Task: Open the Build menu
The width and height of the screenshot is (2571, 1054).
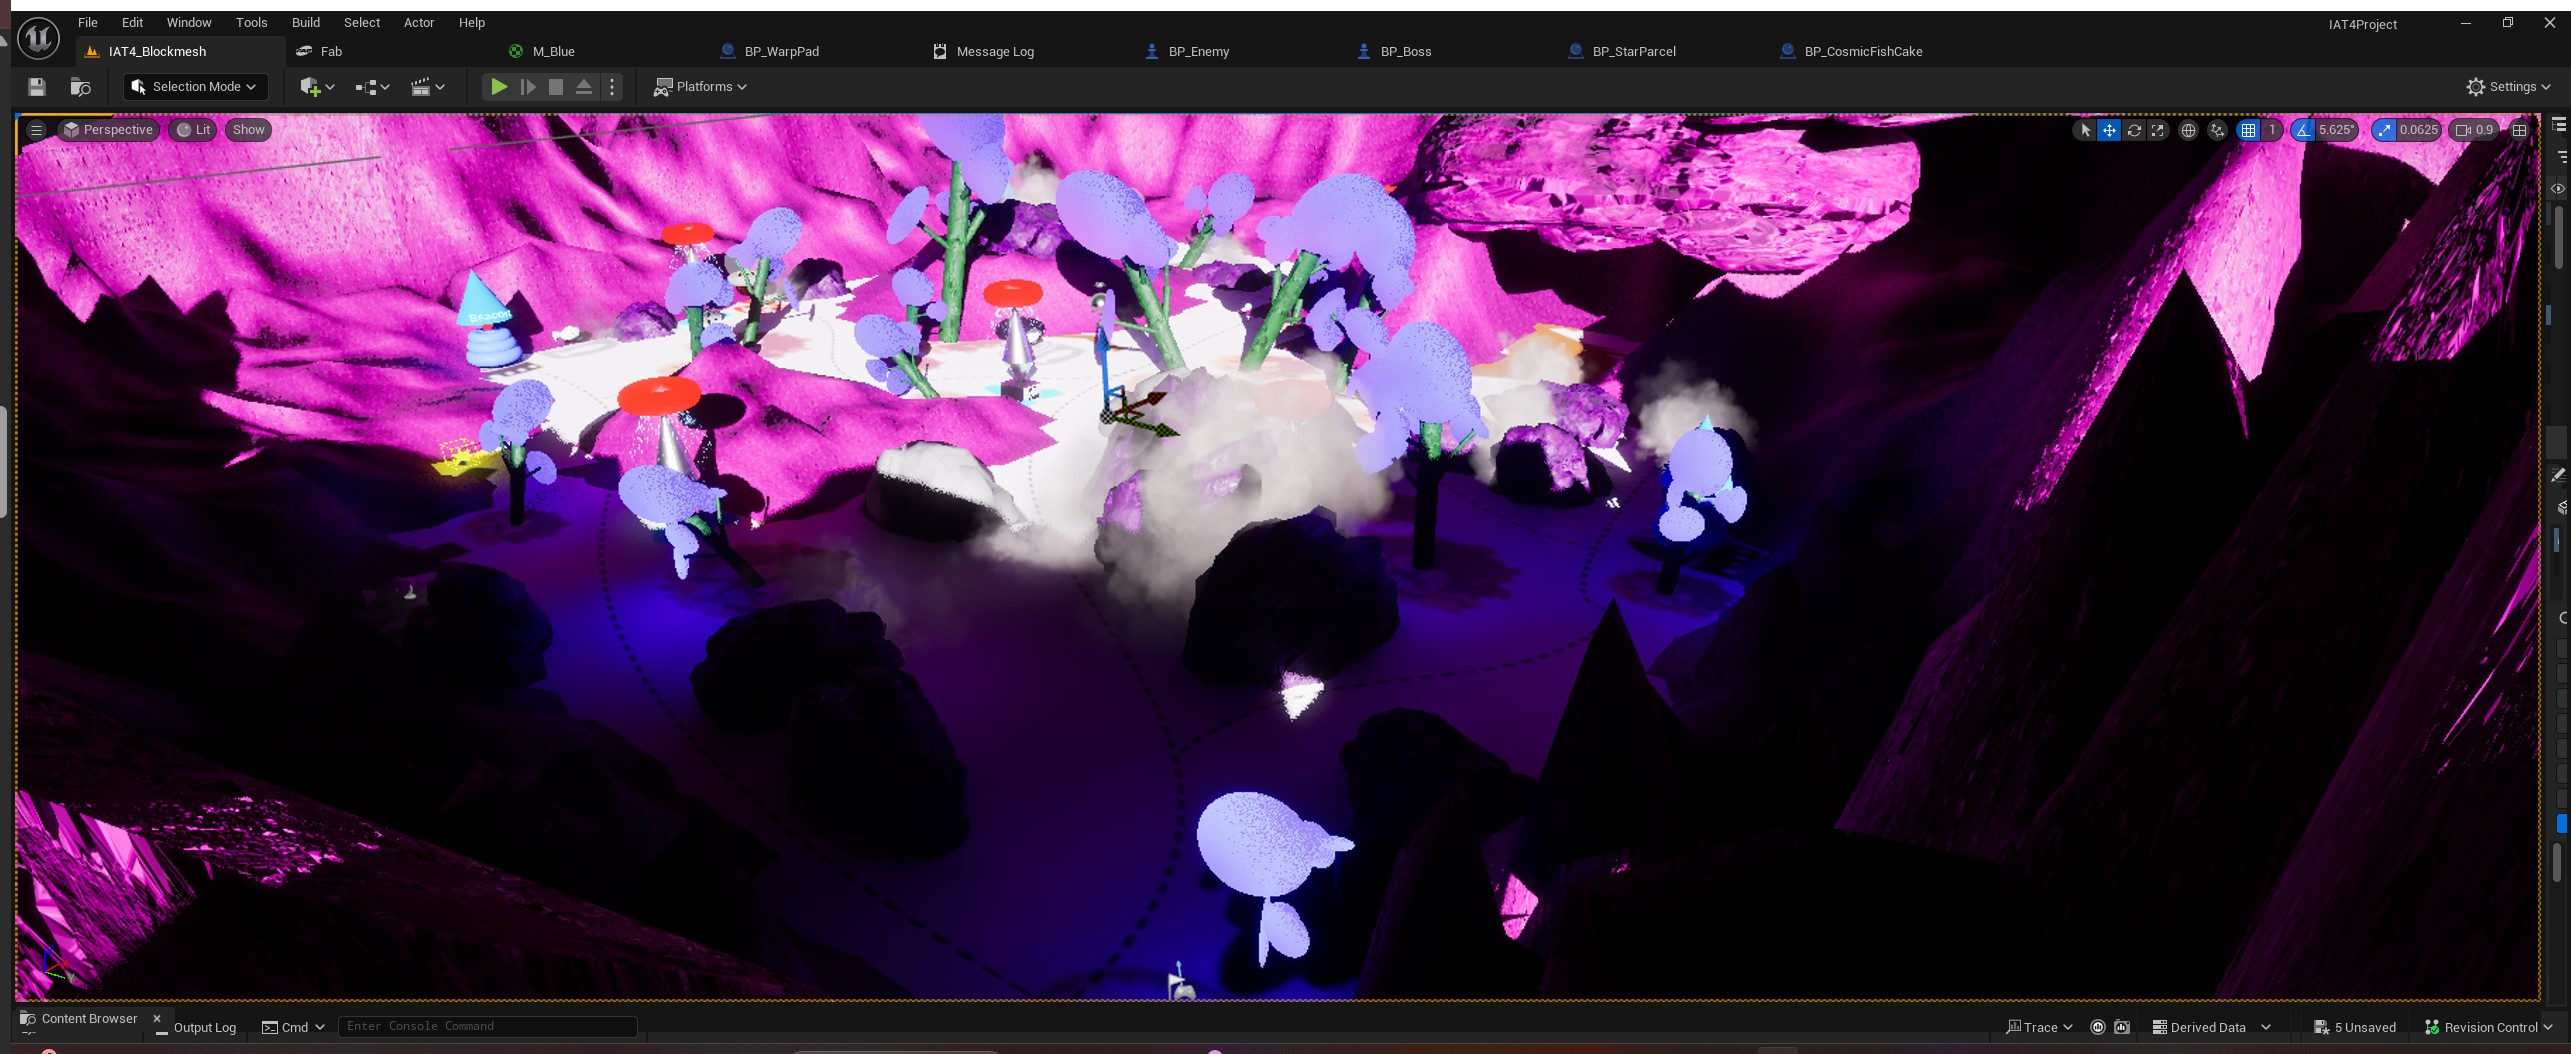Action: 305,22
